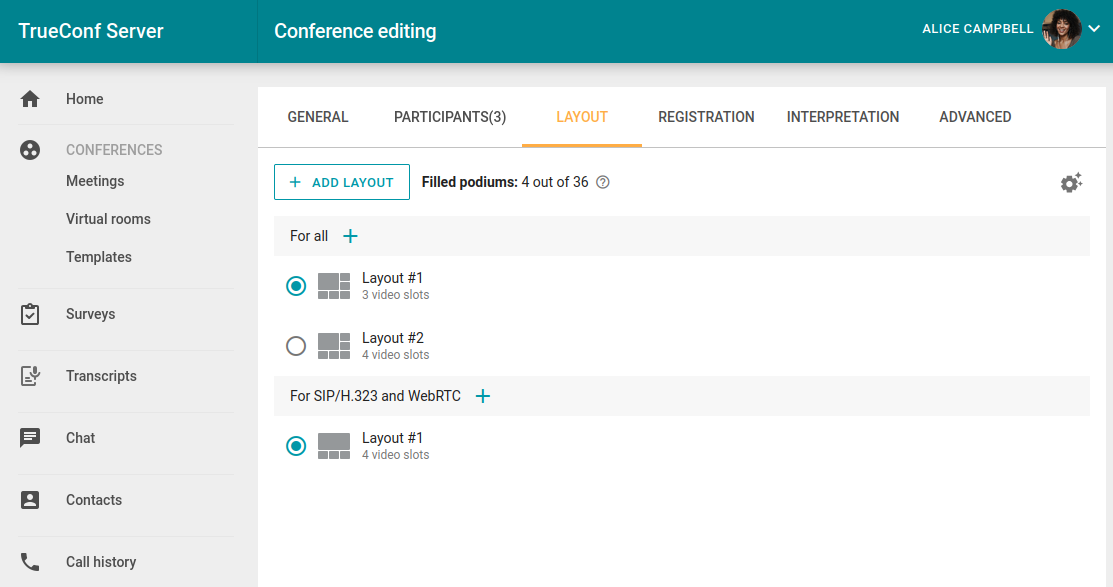Click plus next to For SIP/H.323 and WebRTC
Image resolution: width=1113 pixels, height=587 pixels.
(x=483, y=396)
